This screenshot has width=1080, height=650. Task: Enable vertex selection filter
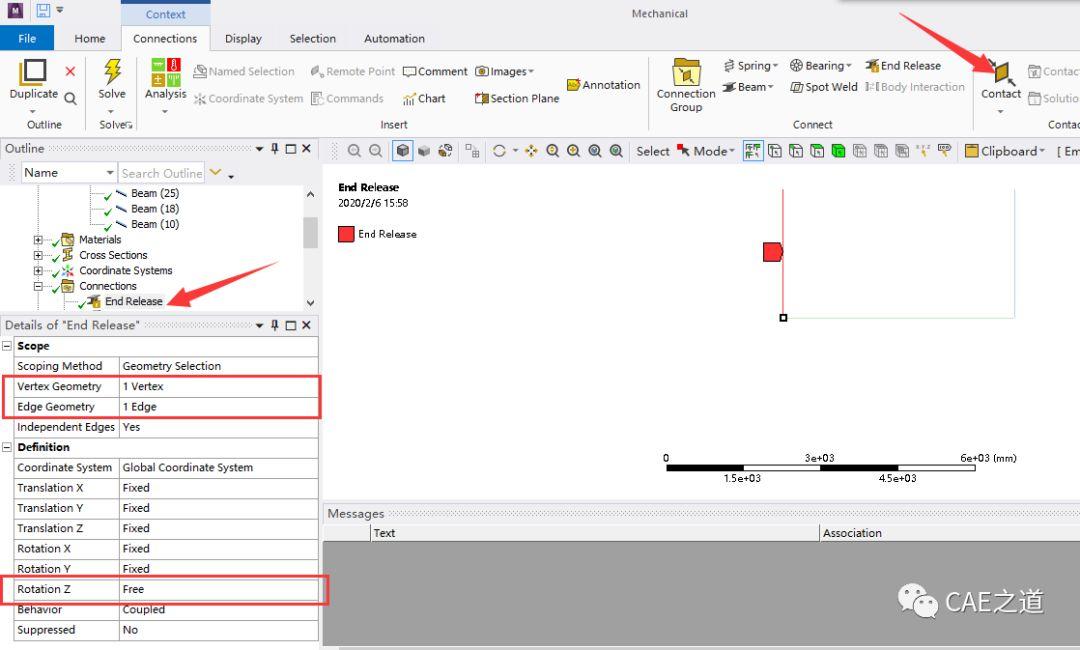774,150
